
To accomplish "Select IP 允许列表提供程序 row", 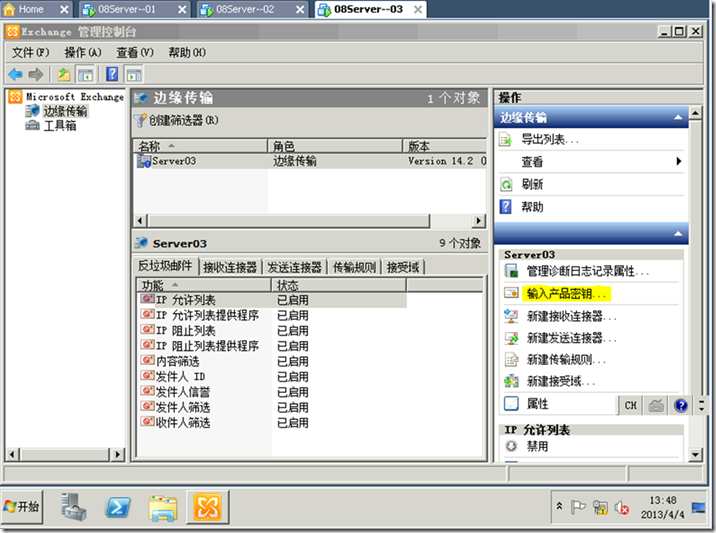I will pos(272,315).
